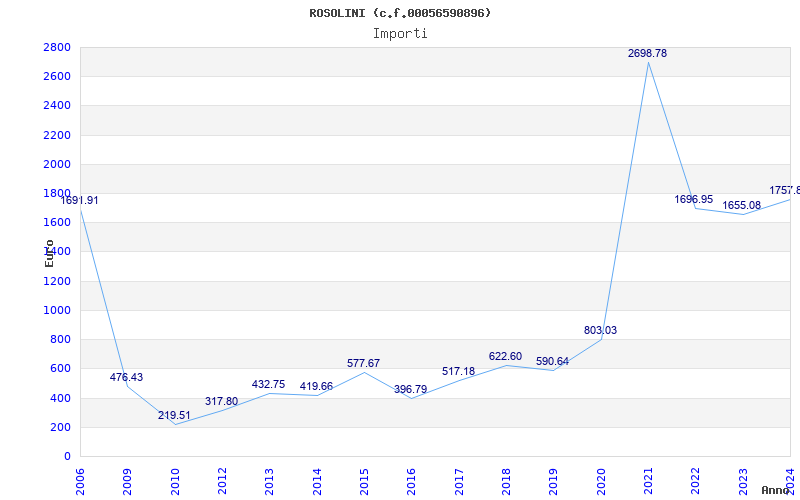Screen dimensions: 800x500
Task: Click the 2698.78 data label
Action: [x=647, y=53]
